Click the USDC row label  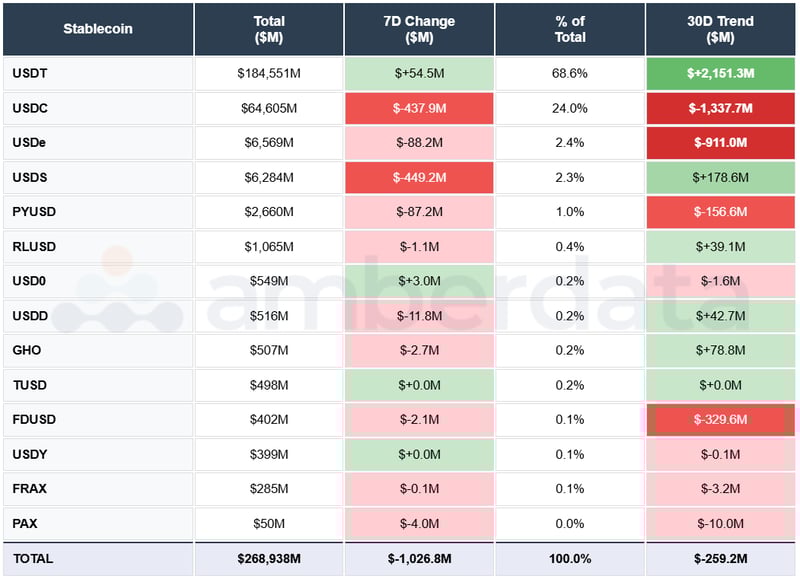click(x=30, y=108)
